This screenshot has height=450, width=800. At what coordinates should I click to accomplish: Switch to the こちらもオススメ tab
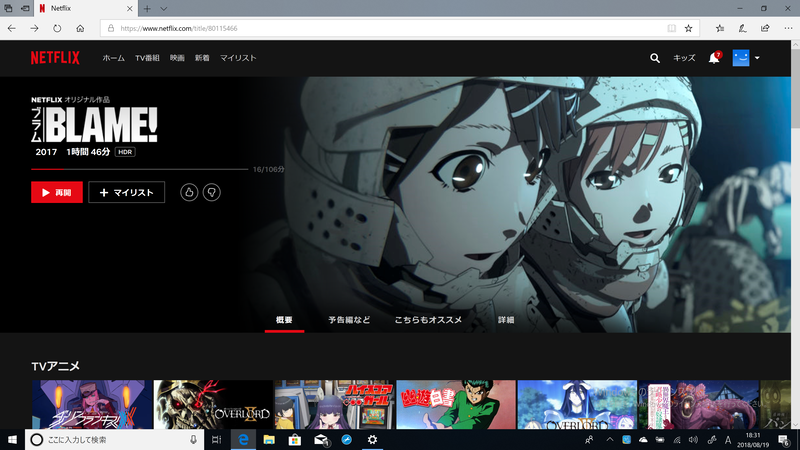[x=428, y=320]
